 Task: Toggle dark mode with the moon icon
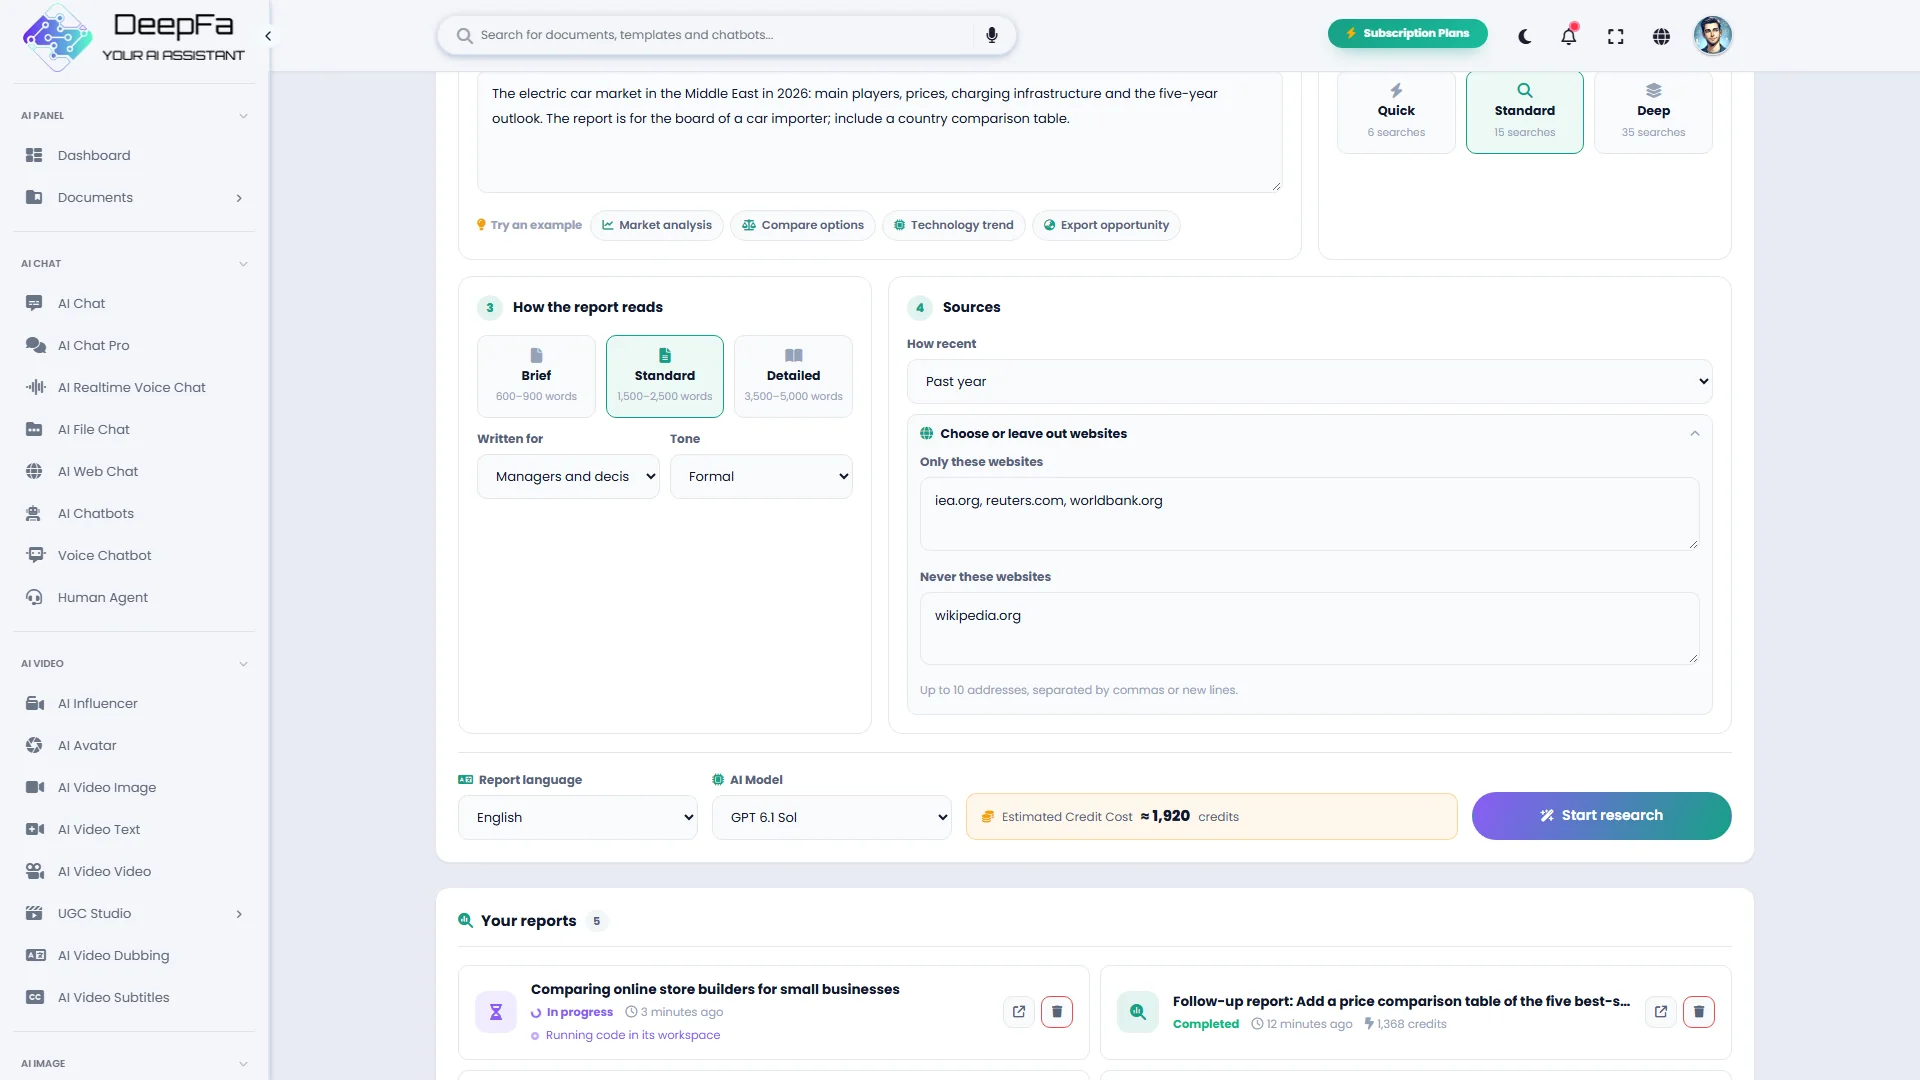coord(1524,36)
